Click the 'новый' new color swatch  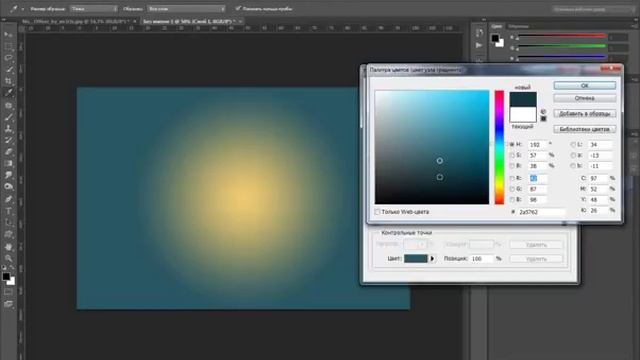[x=523, y=100]
